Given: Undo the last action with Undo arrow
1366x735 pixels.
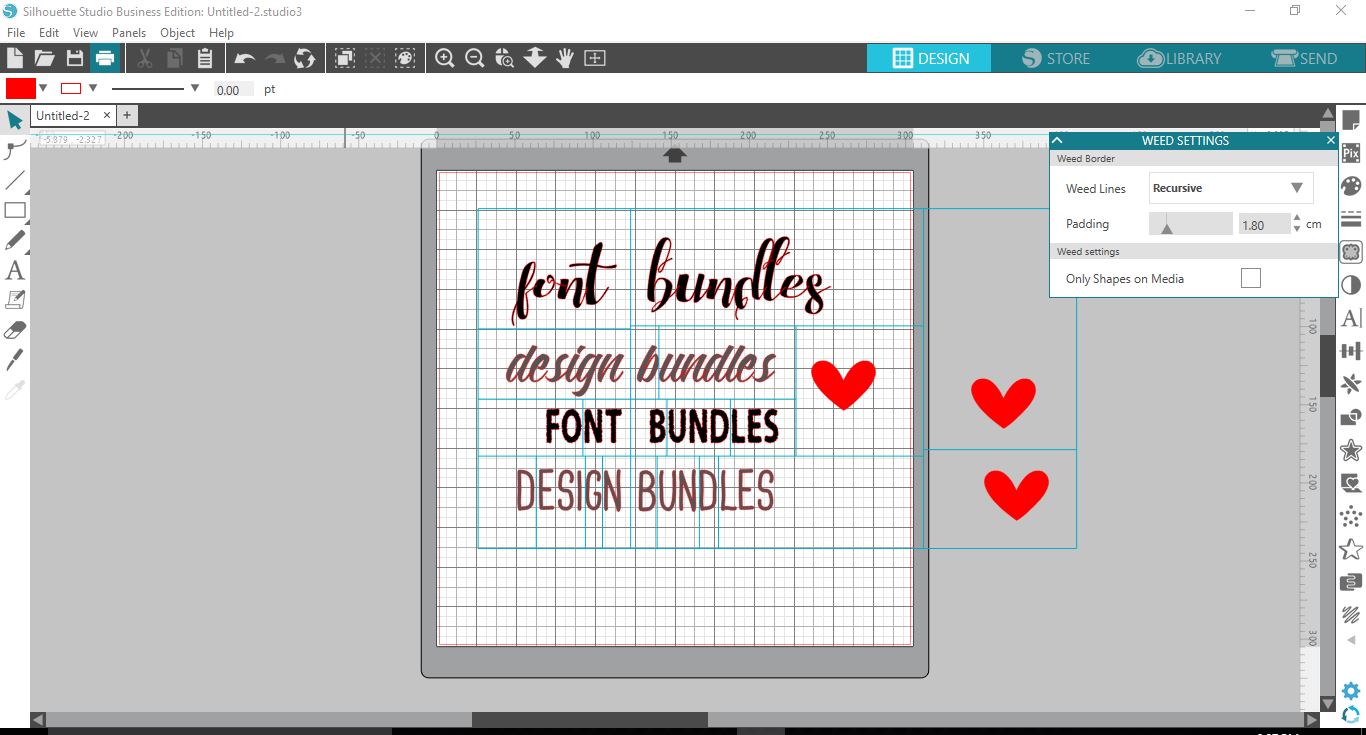Looking at the screenshot, I should coord(244,58).
